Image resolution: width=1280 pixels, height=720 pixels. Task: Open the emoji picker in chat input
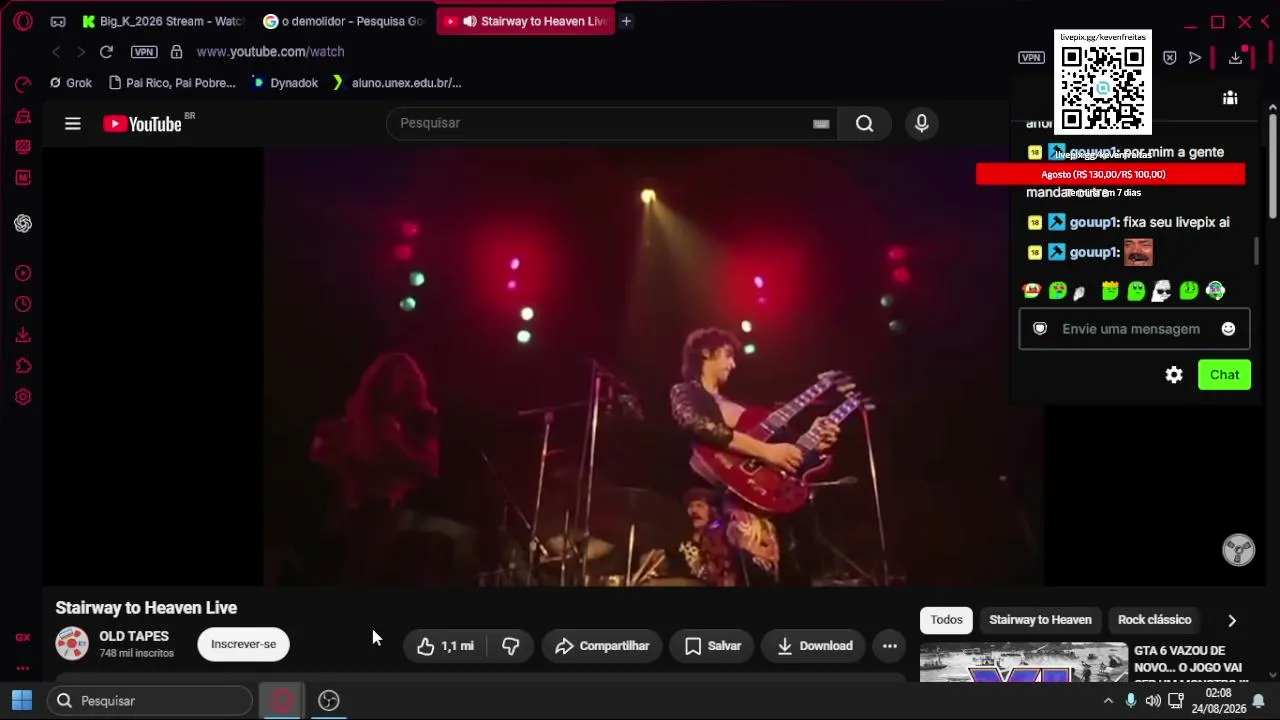coord(1228,329)
